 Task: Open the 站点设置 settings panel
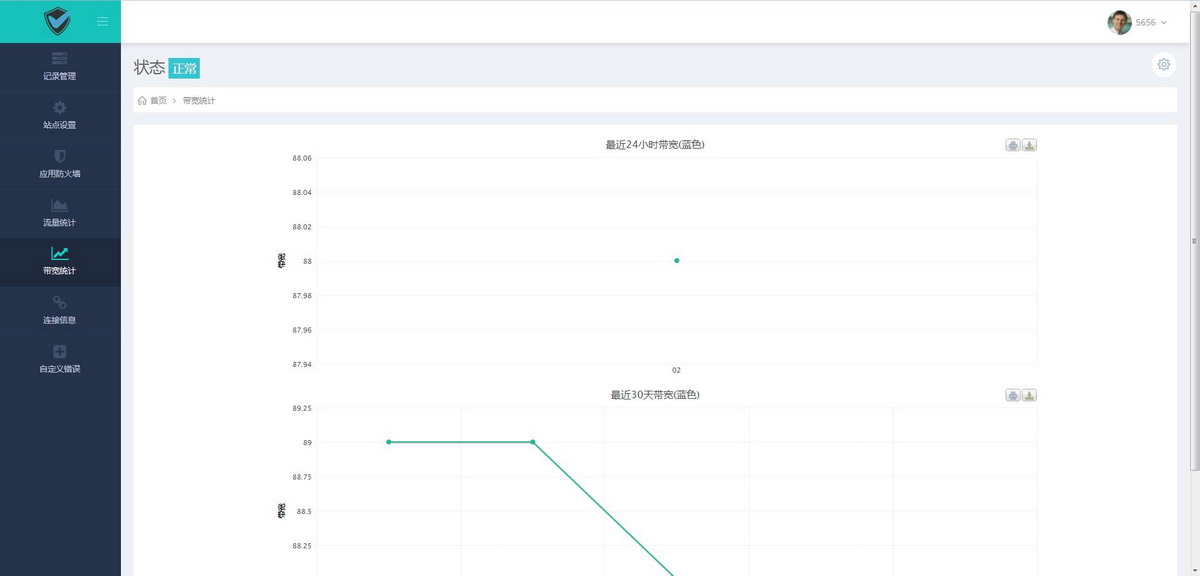[x=59, y=115]
